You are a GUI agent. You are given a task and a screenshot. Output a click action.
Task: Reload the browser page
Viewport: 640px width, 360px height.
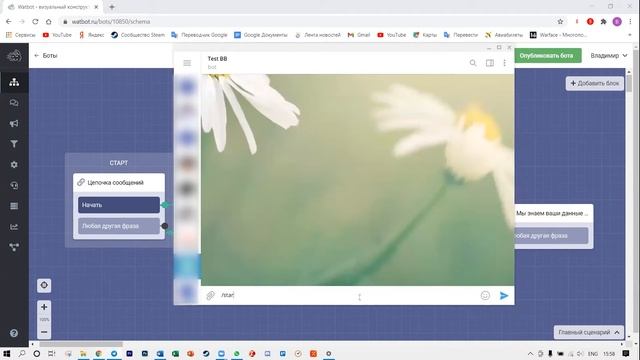coord(35,22)
